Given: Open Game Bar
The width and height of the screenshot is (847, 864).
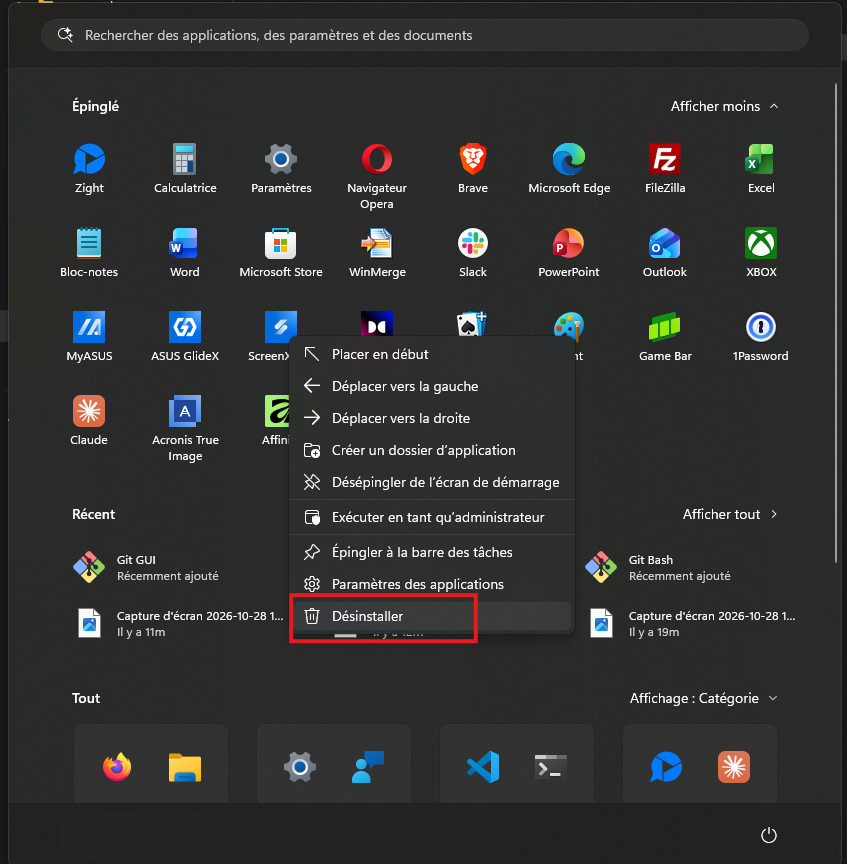Looking at the screenshot, I should click(x=665, y=336).
